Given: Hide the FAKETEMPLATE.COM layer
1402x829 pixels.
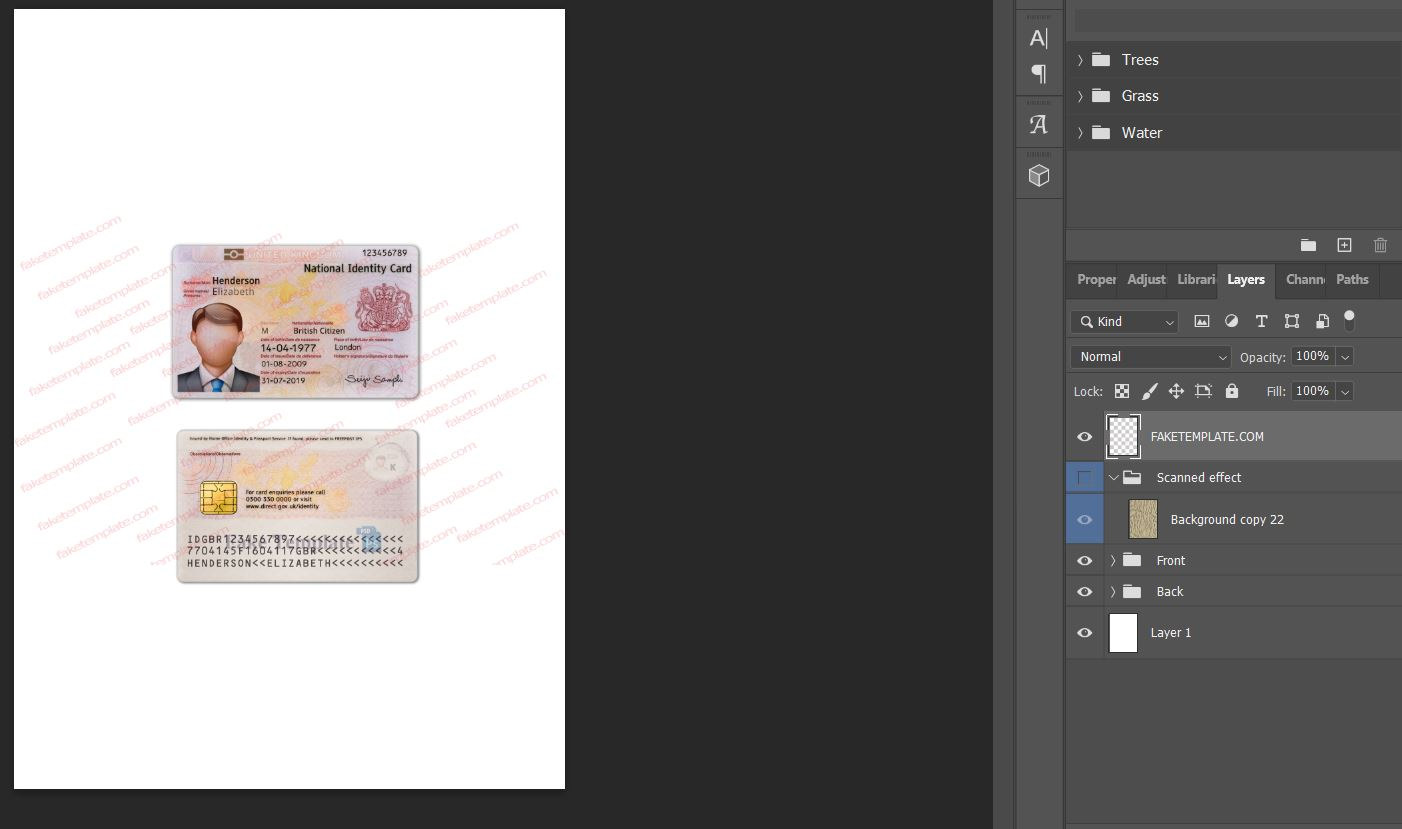Looking at the screenshot, I should [1084, 436].
